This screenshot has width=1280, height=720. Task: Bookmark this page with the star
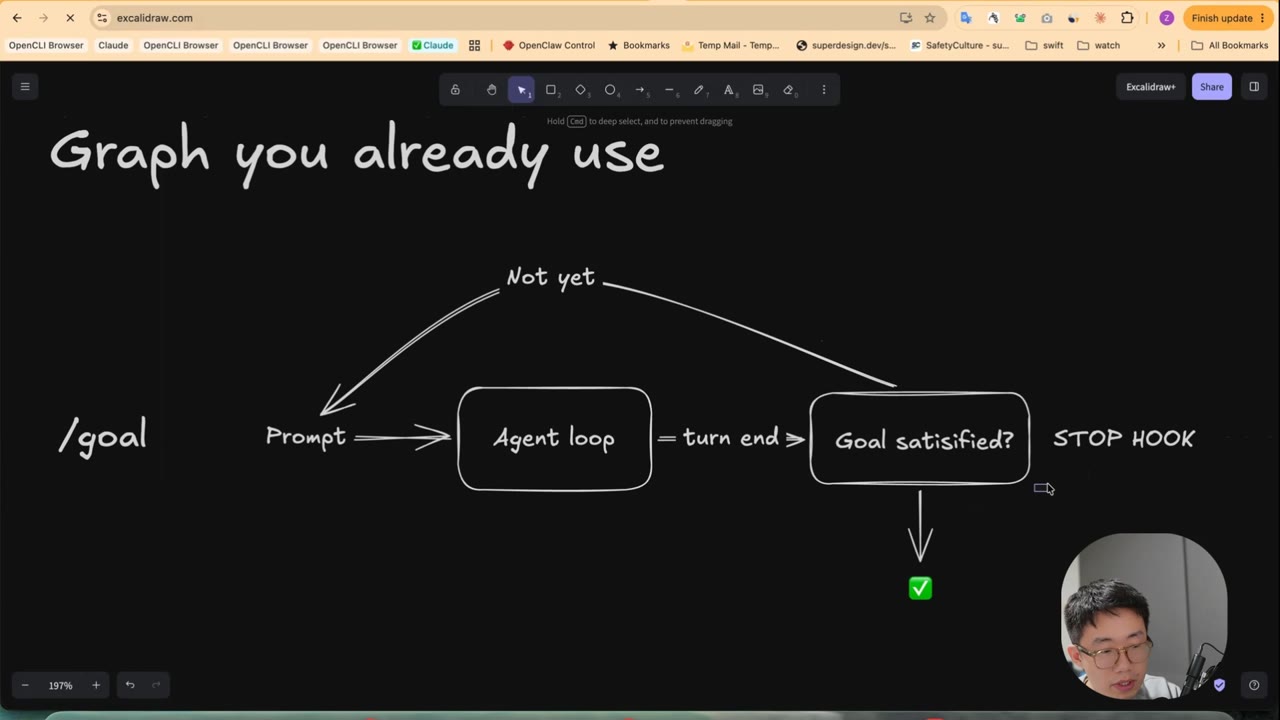(930, 18)
